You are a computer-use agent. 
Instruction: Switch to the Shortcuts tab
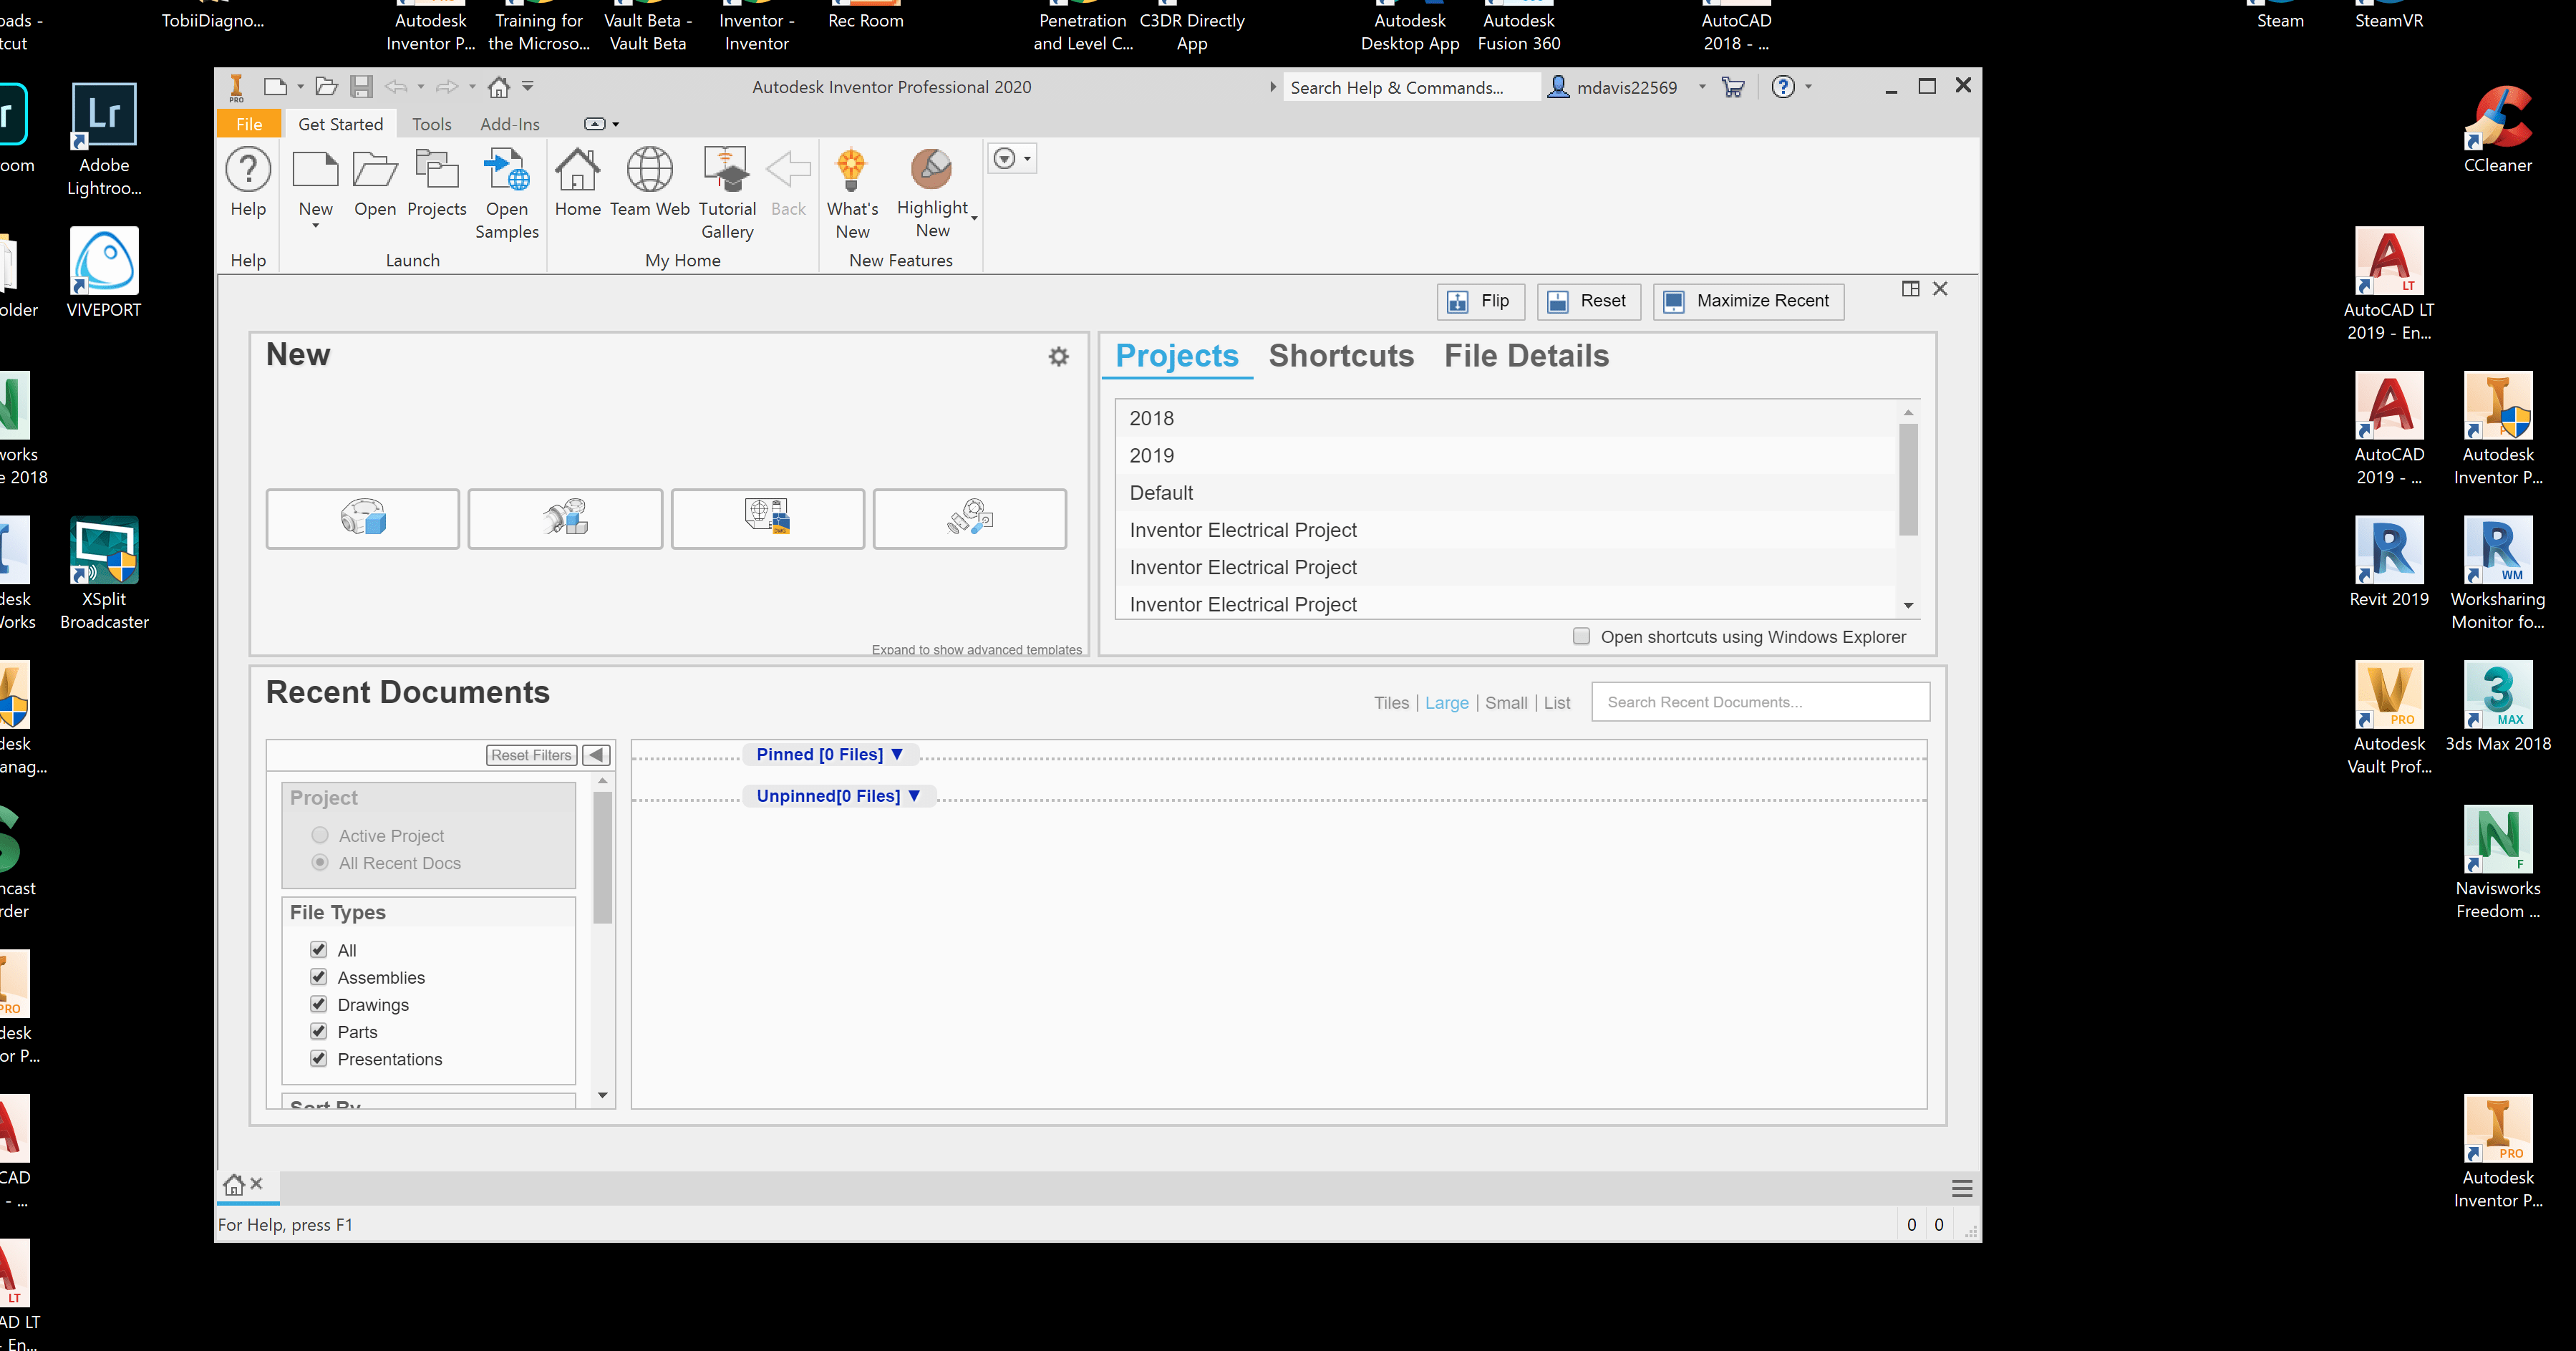[1340, 356]
